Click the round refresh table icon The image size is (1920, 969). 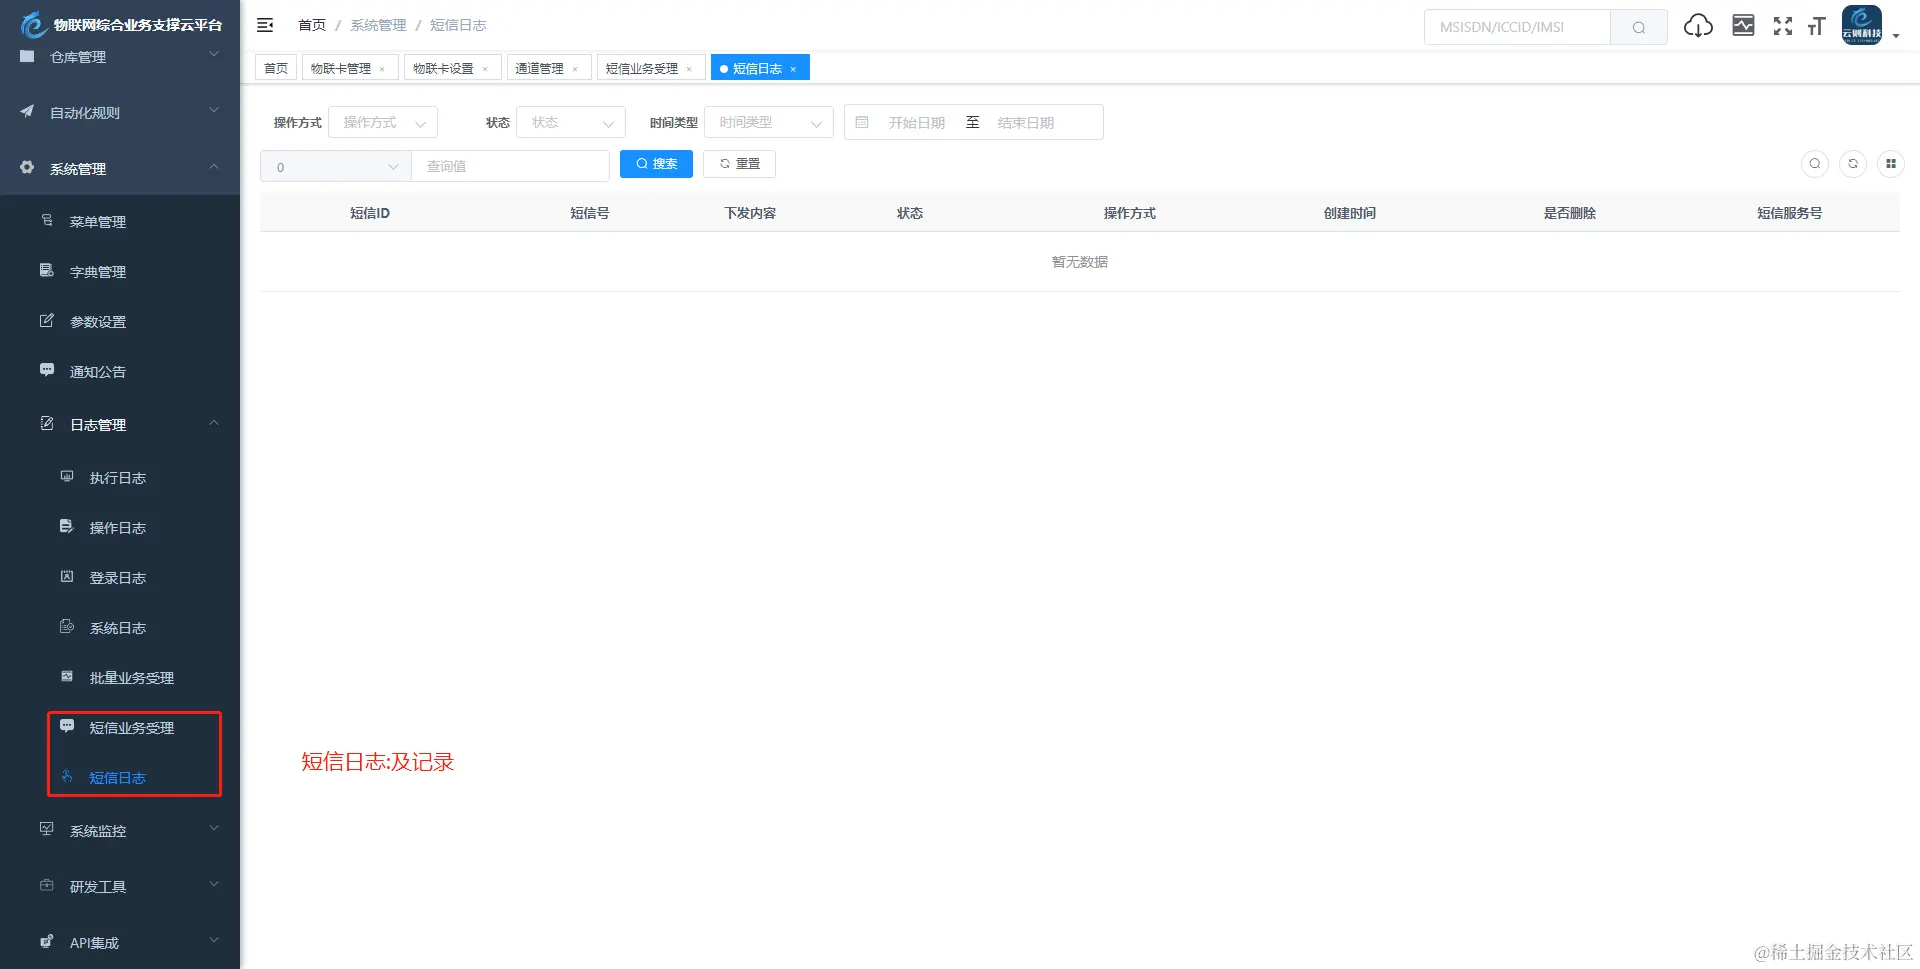1853,164
